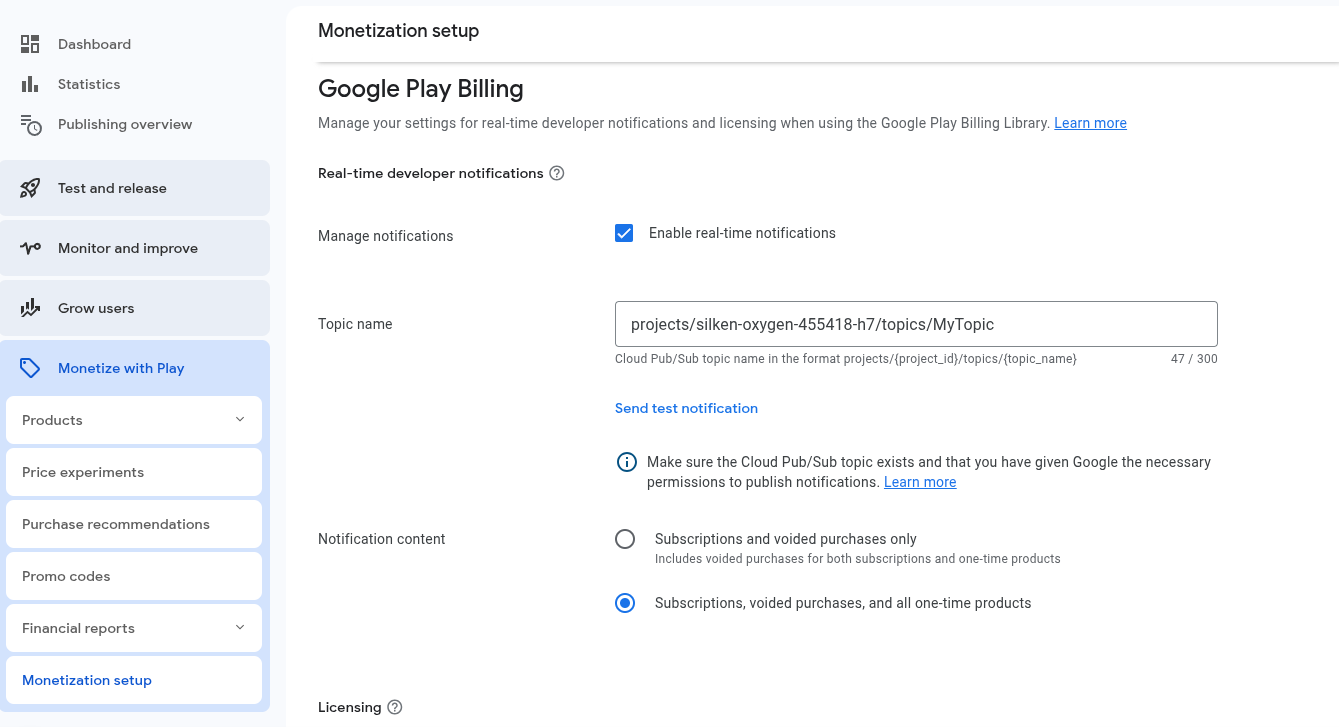Open the Price experiments page

pyautogui.click(x=83, y=472)
